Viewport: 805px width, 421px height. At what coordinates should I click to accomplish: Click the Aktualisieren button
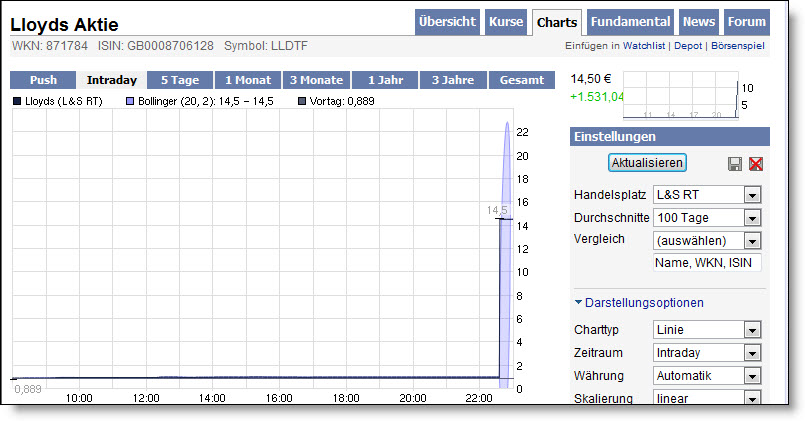click(x=647, y=163)
